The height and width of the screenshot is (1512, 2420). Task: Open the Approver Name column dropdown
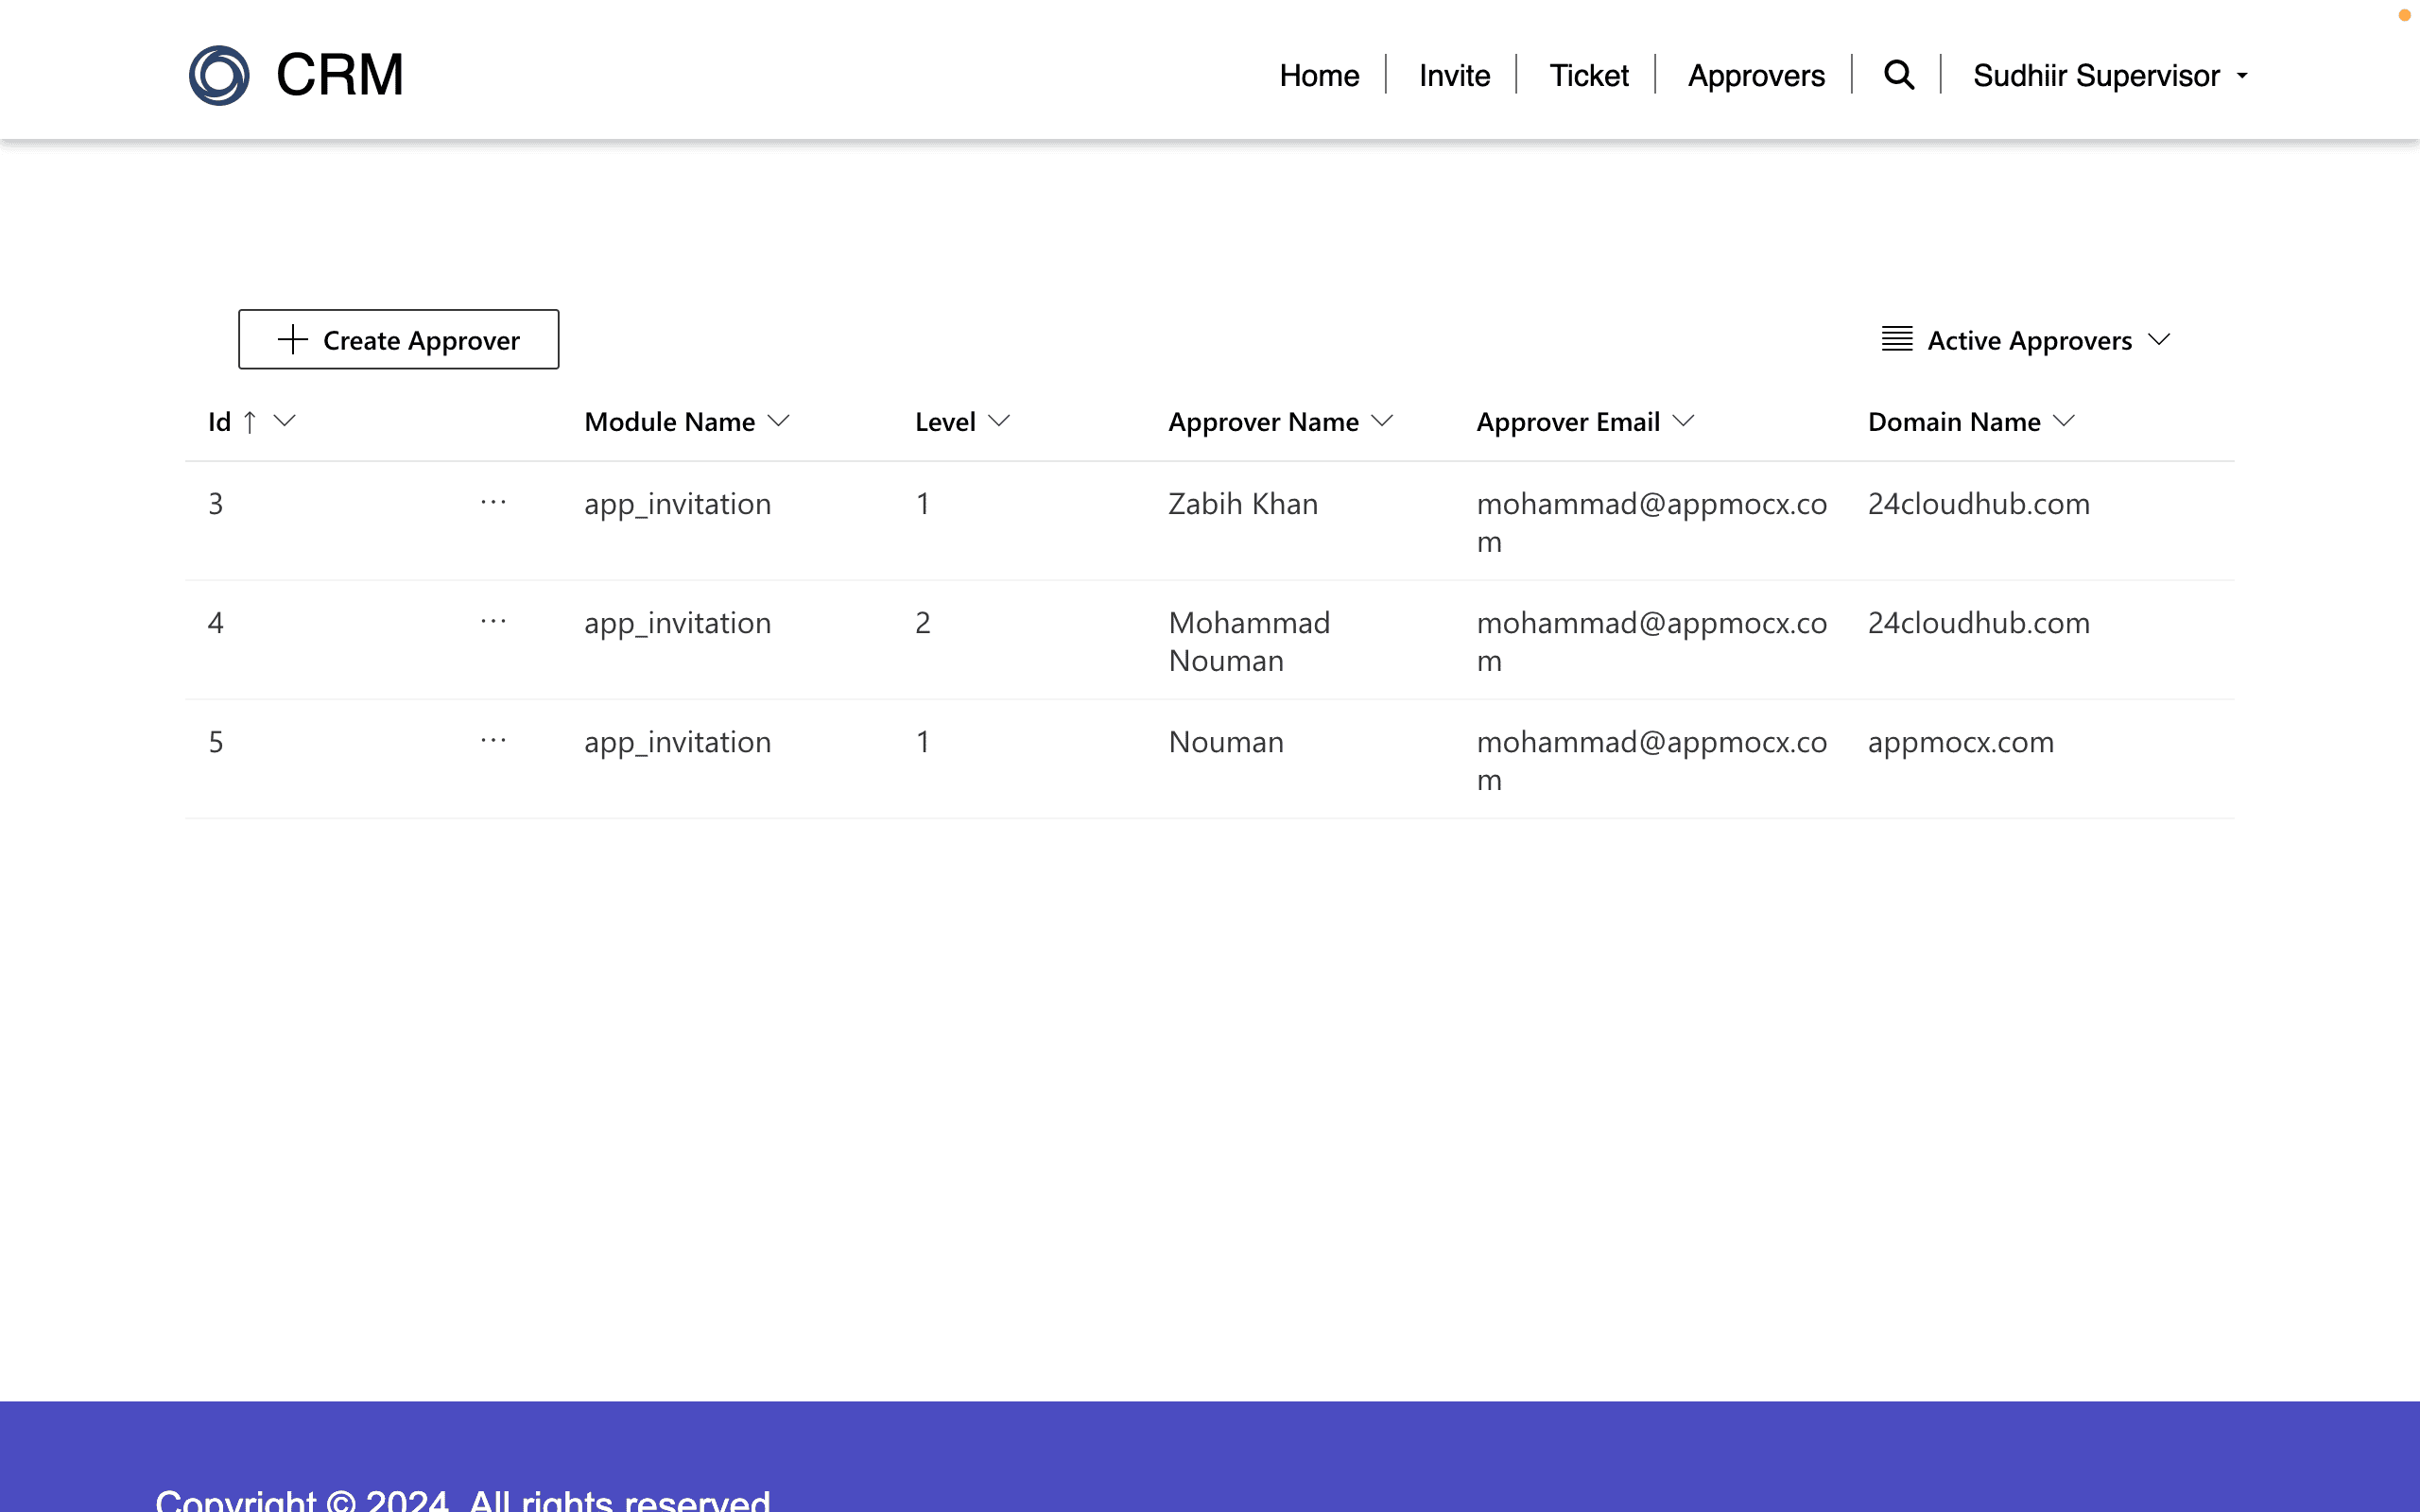tap(1382, 421)
